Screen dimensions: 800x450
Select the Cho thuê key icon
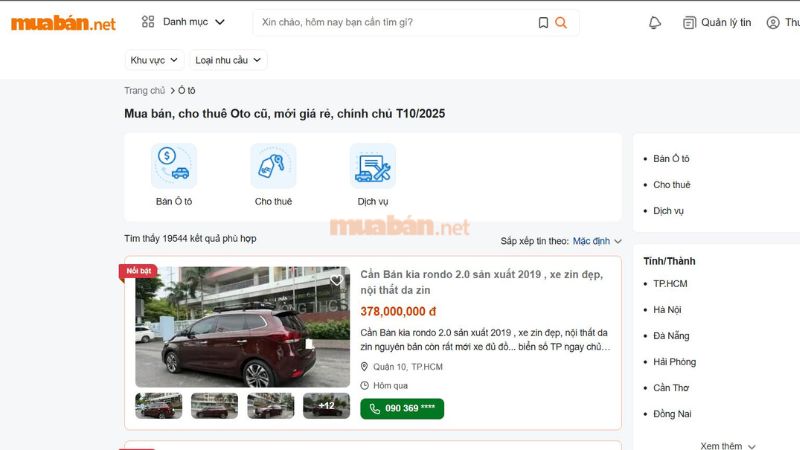pyautogui.click(x=273, y=166)
